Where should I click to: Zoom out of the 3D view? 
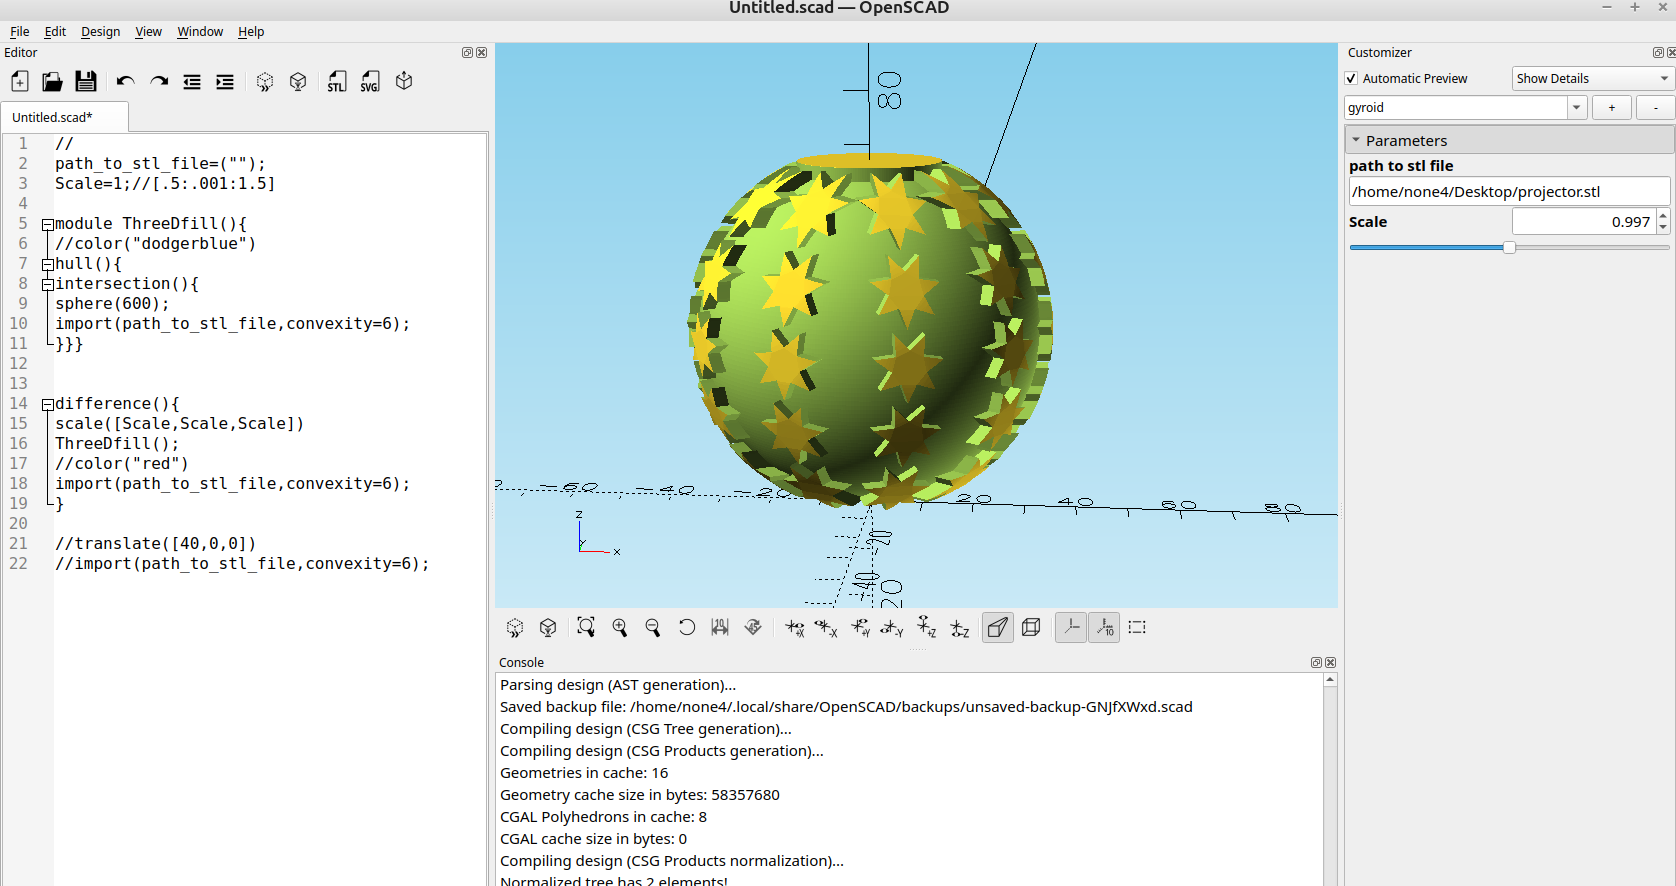click(653, 627)
